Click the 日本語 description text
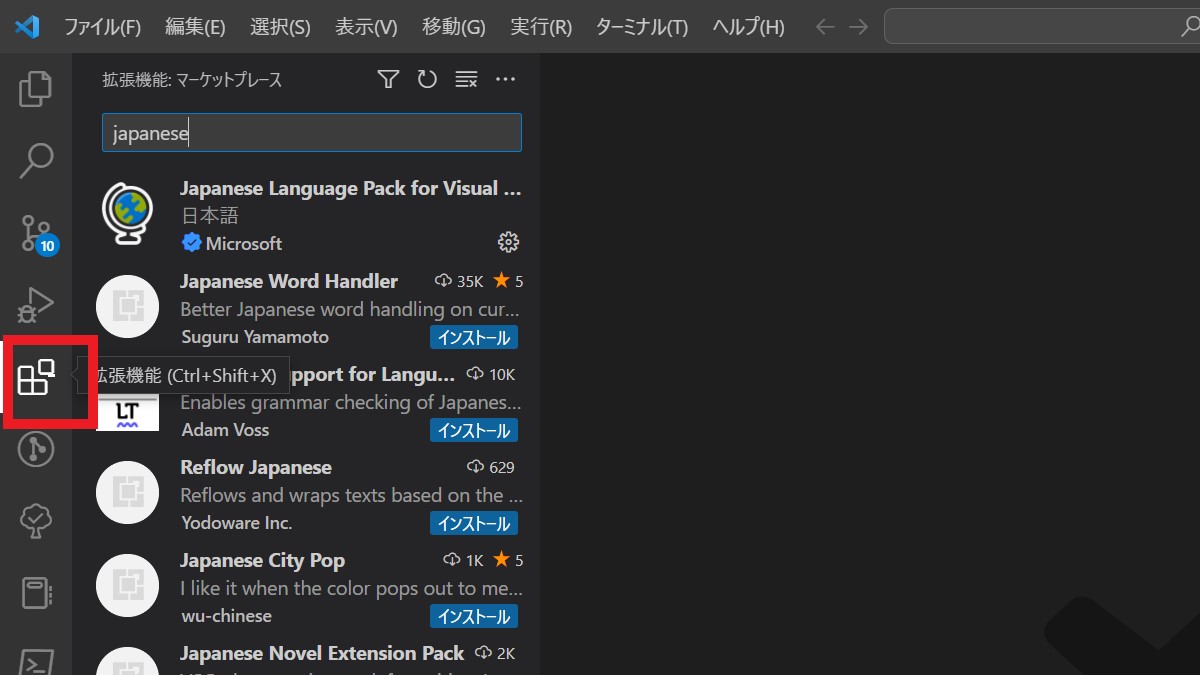 (209, 215)
